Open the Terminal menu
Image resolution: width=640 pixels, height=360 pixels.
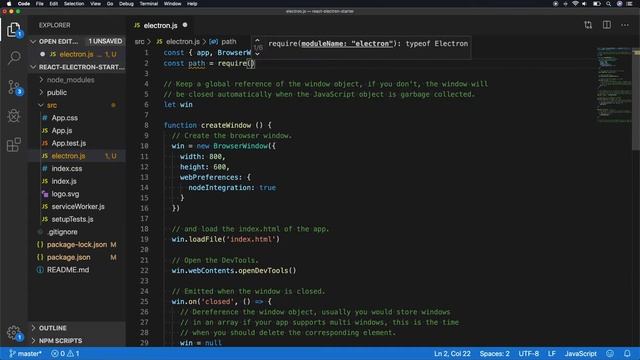click(149, 4)
